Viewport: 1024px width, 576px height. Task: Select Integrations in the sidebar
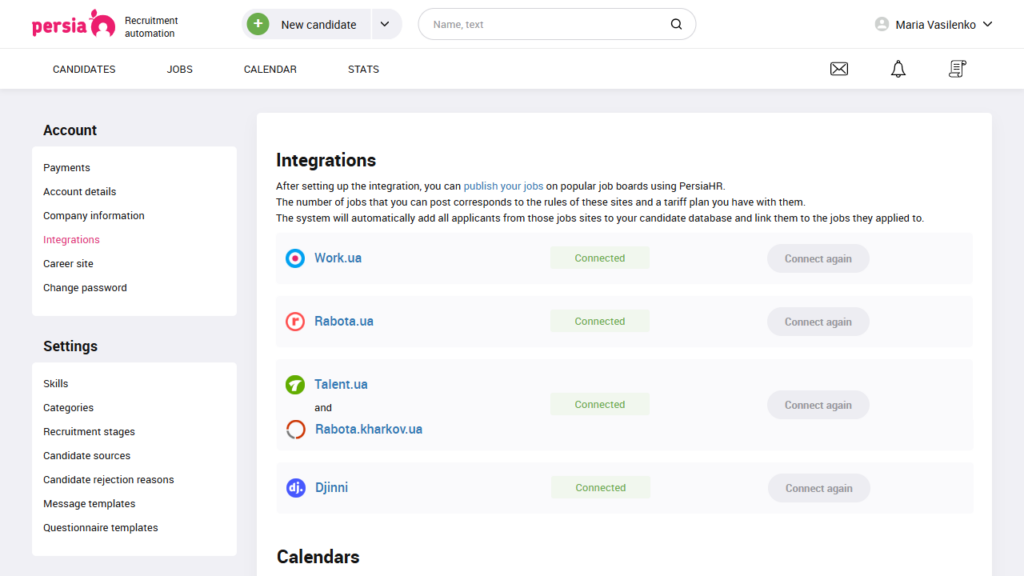[71, 240]
